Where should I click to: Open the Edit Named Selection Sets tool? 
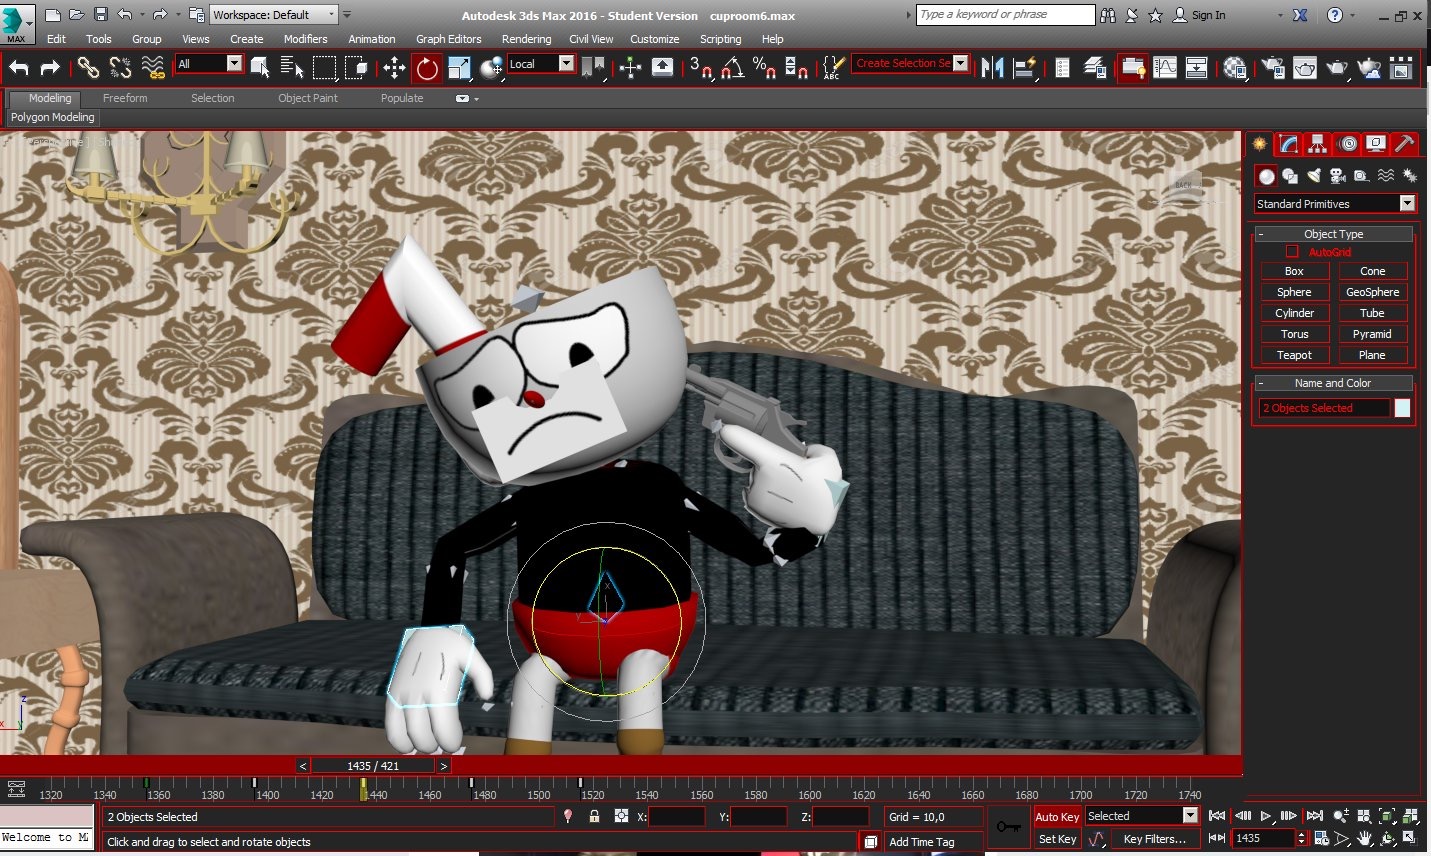[833, 67]
